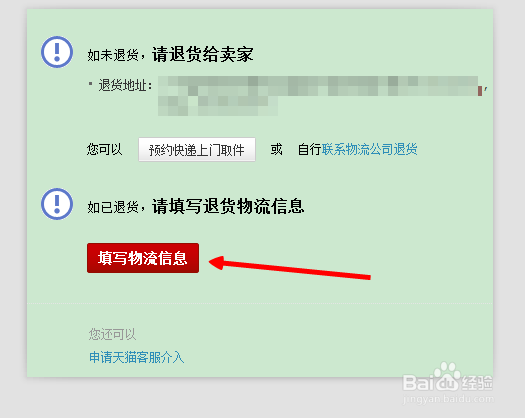
Task: Click the exclamation icon beside 如未退货
Action: (57, 52)
